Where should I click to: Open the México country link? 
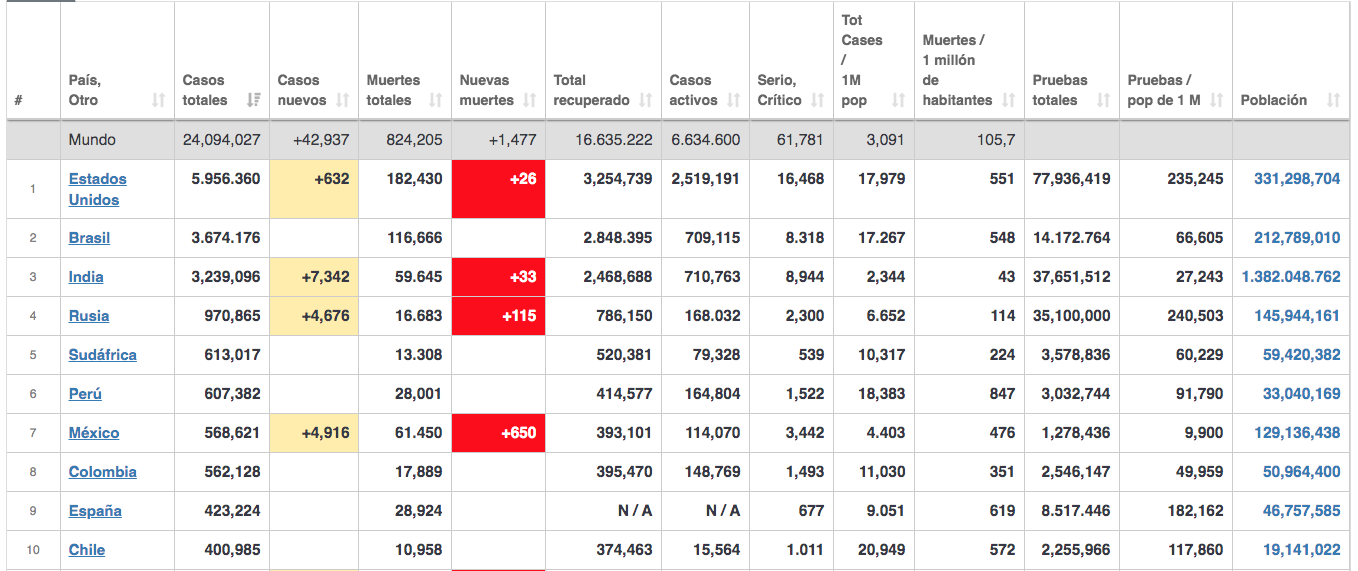tap(94, 433)
